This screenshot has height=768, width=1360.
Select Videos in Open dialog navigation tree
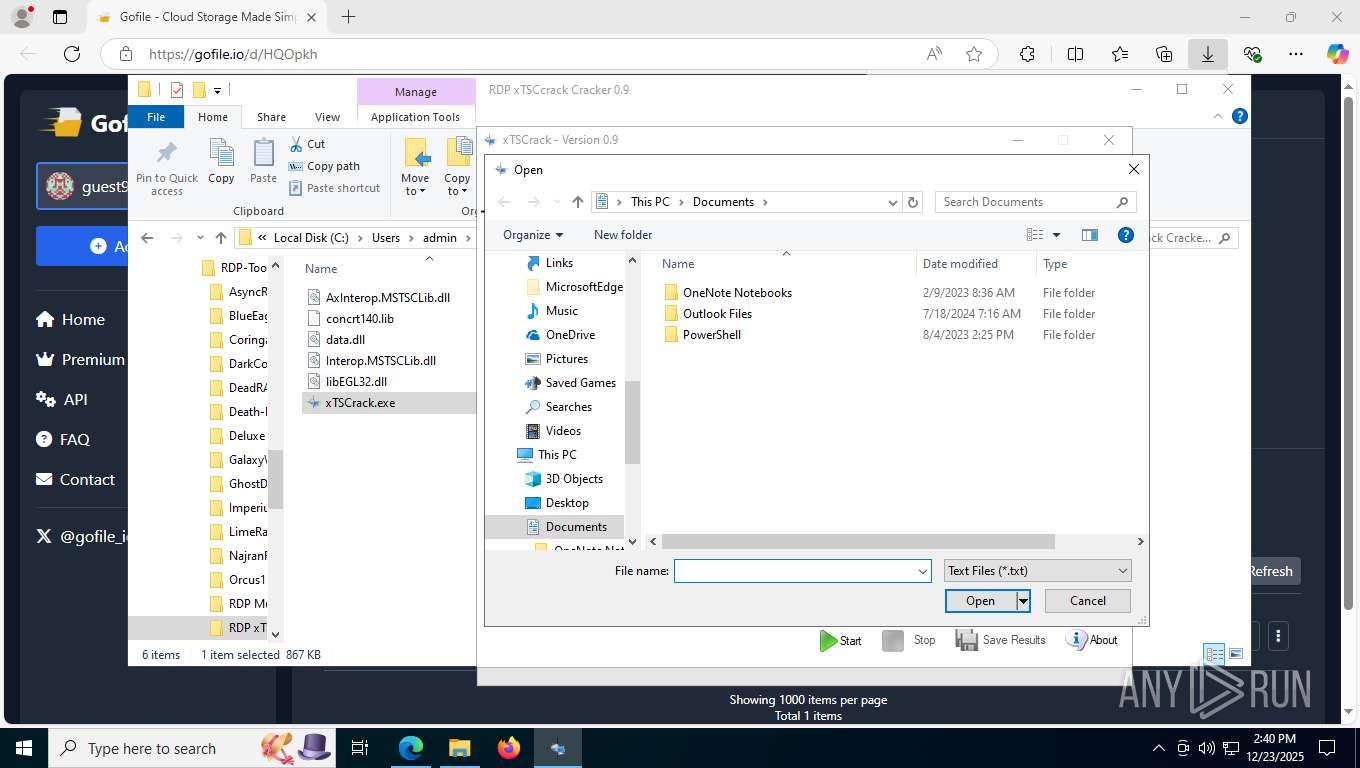pyautogui.click(x=563, y=431)
